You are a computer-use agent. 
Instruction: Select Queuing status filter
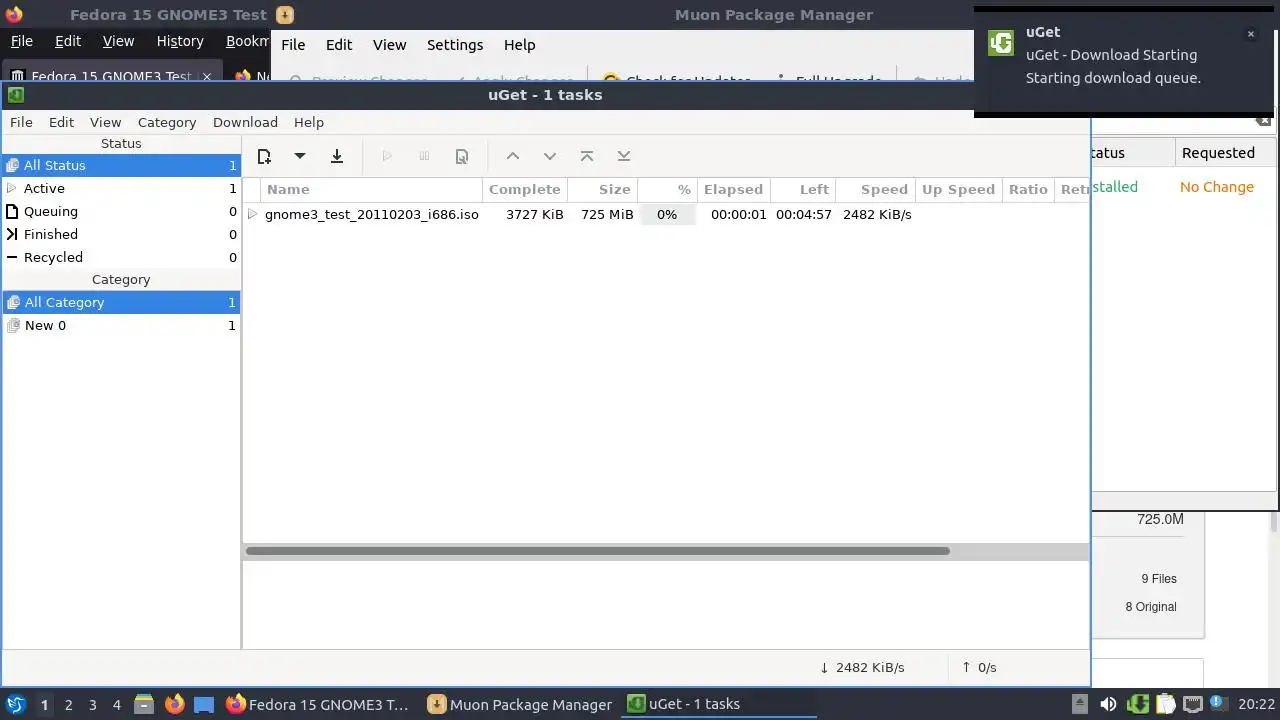coord(121,211)
